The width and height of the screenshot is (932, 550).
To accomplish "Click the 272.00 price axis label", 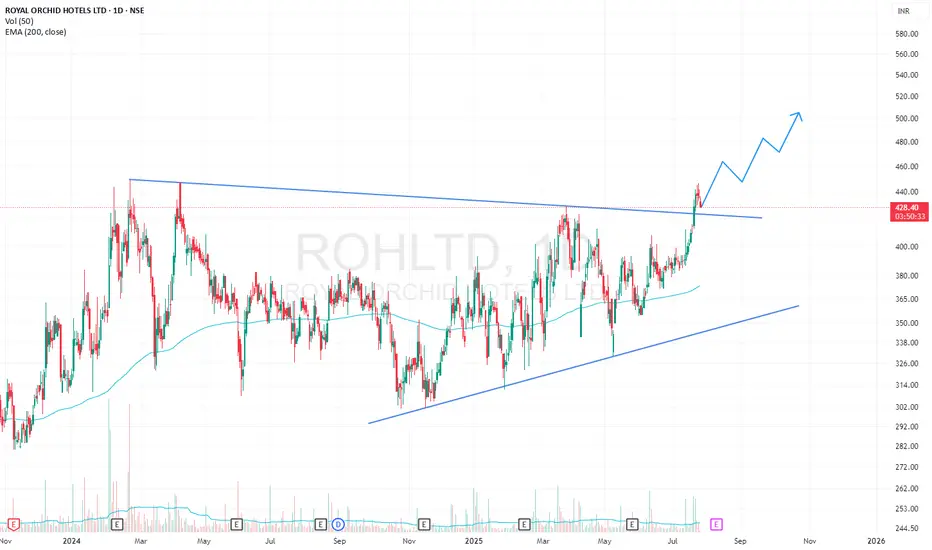I will tap(907, 467).
